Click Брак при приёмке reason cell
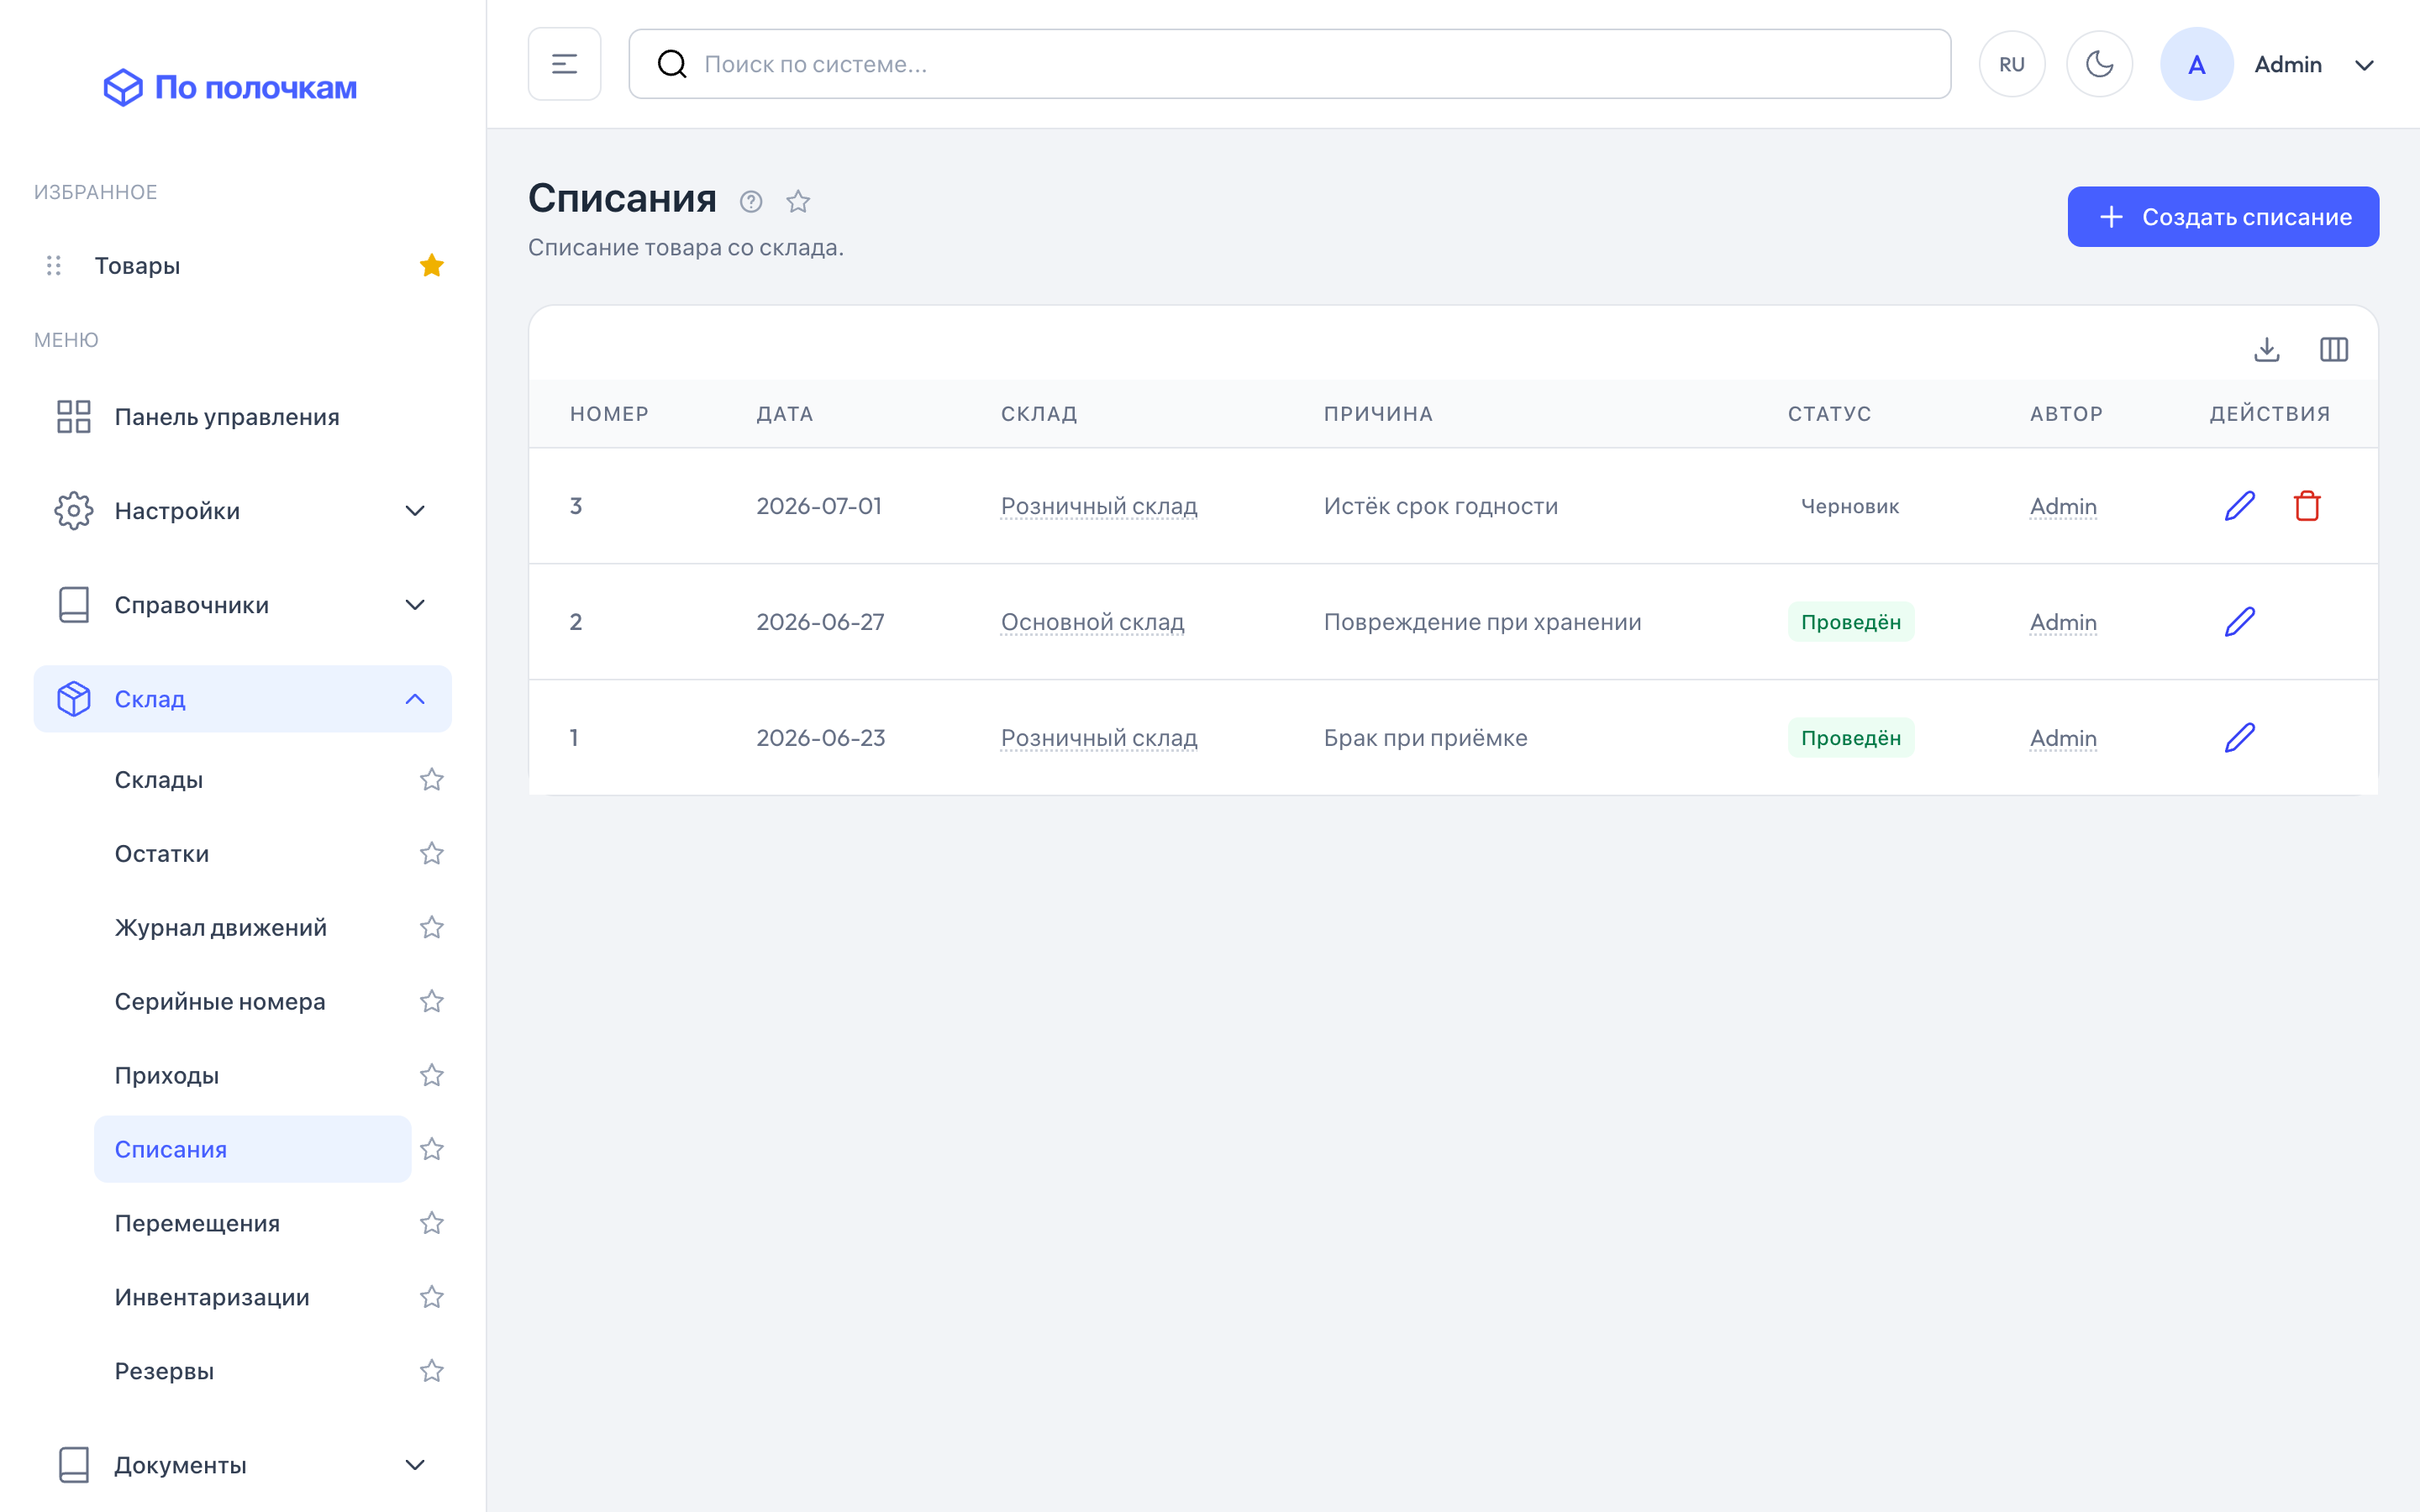This screenshot has height=1512, width=2420. 1425,738
